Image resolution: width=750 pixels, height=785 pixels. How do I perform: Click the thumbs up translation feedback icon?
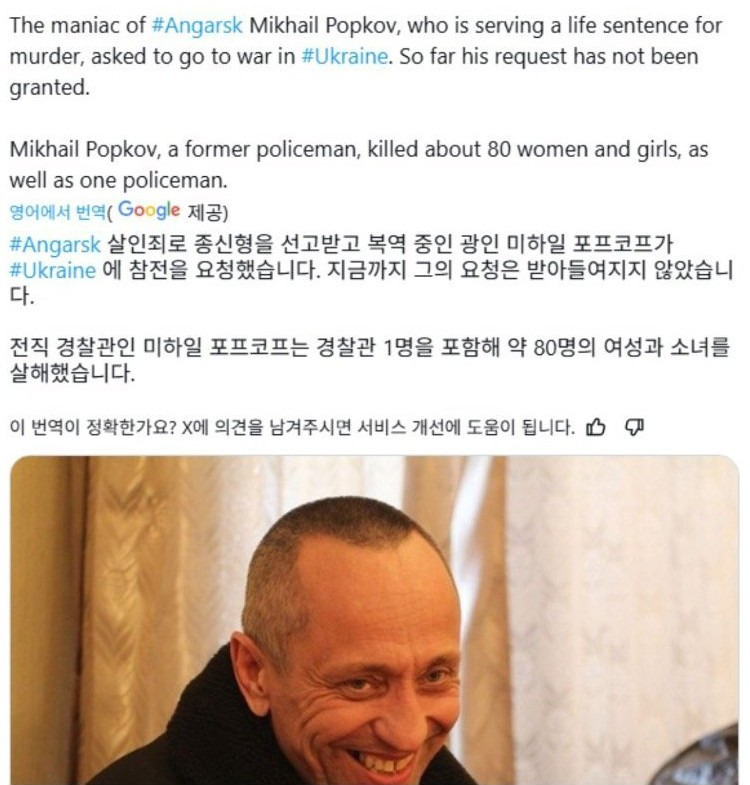(596, 427)
